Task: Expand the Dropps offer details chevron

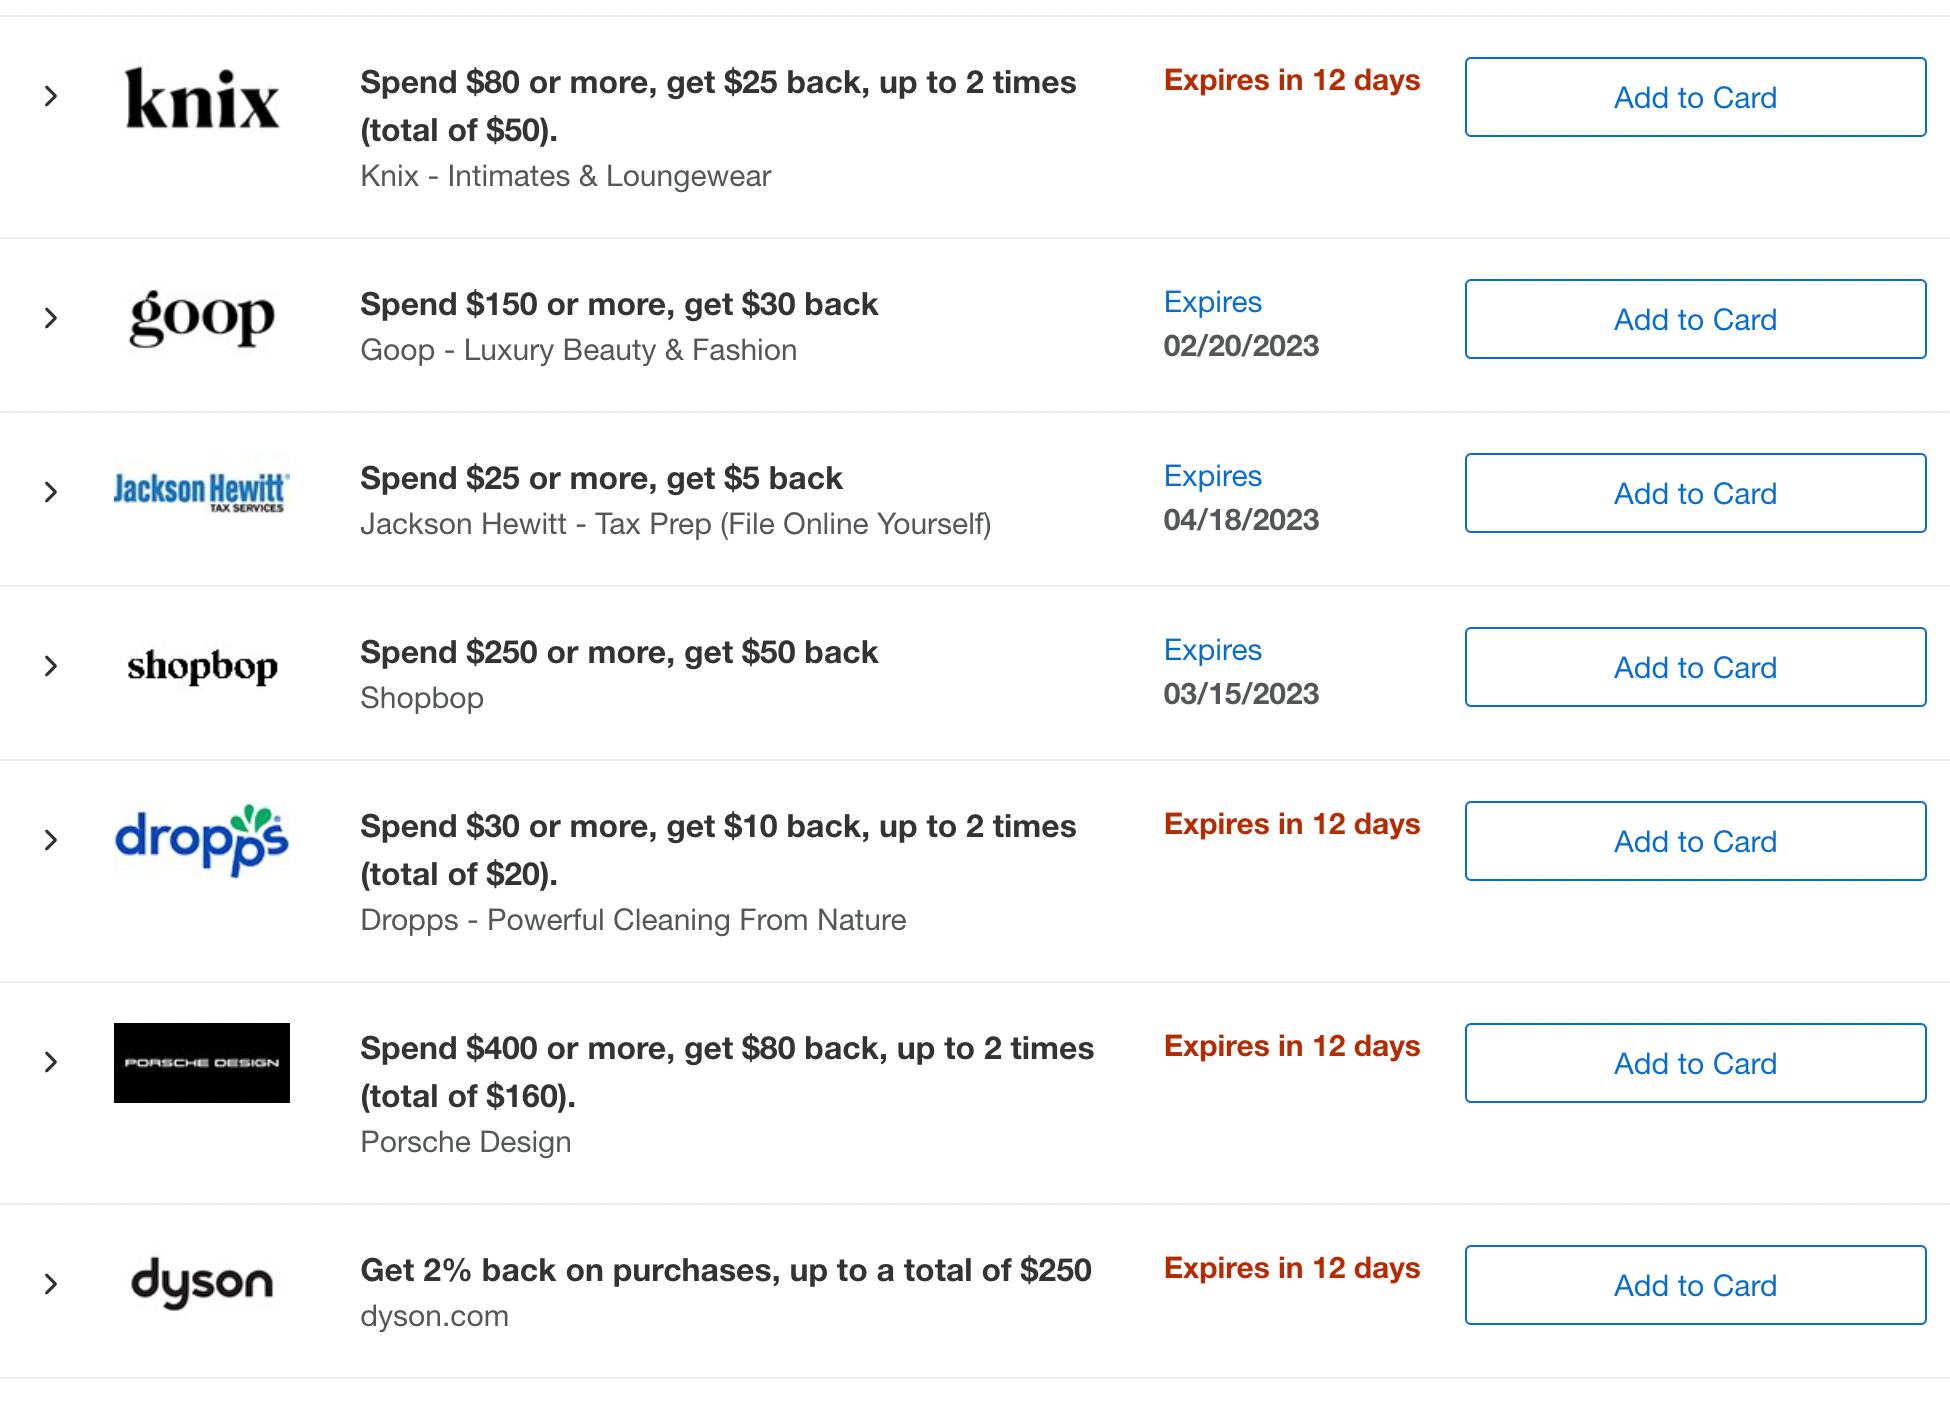Action: tap(51, 840)
